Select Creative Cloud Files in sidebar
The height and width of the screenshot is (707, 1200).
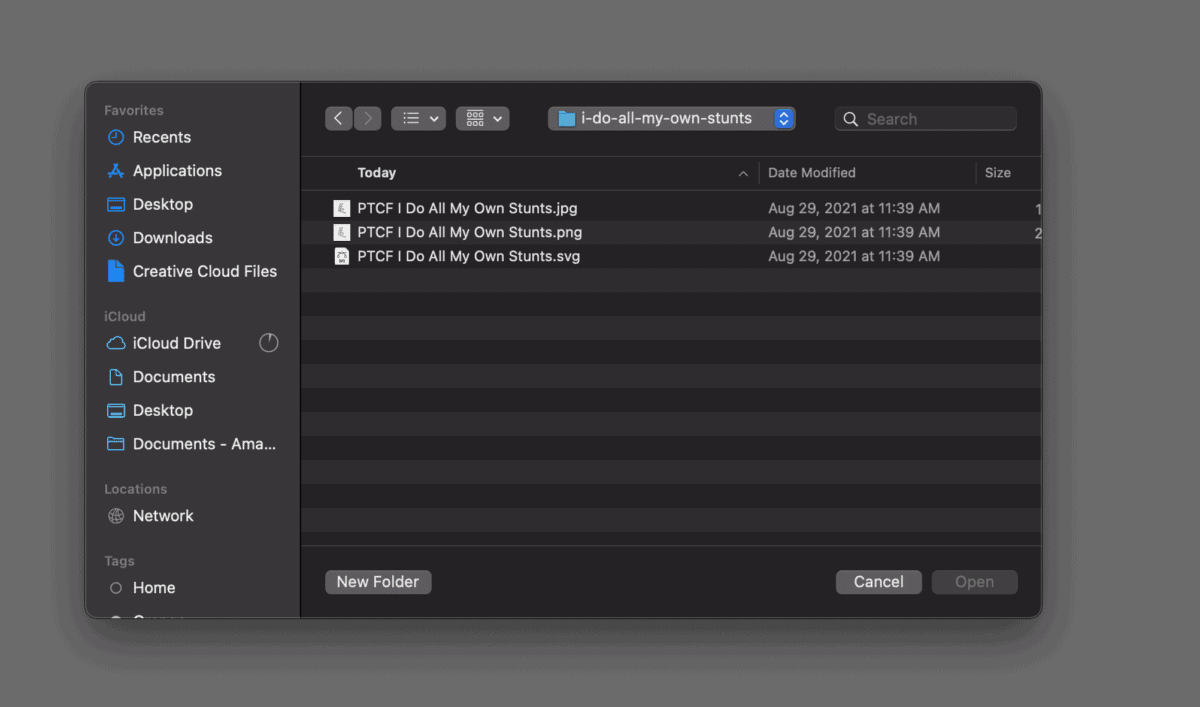click(204, 271)
